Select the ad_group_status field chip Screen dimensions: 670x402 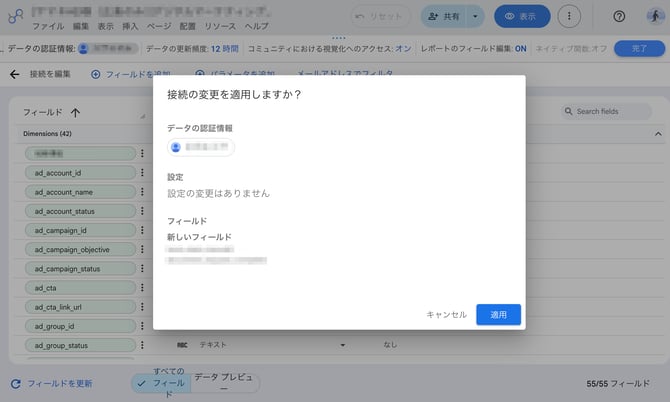[x=80, y=345]
